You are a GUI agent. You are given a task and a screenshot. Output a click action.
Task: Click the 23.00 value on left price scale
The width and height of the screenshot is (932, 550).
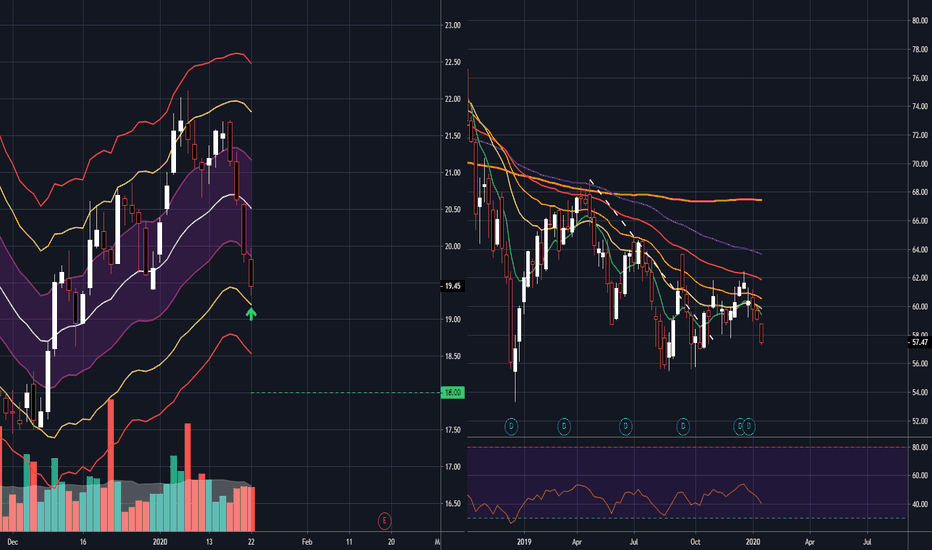(452, 26)
